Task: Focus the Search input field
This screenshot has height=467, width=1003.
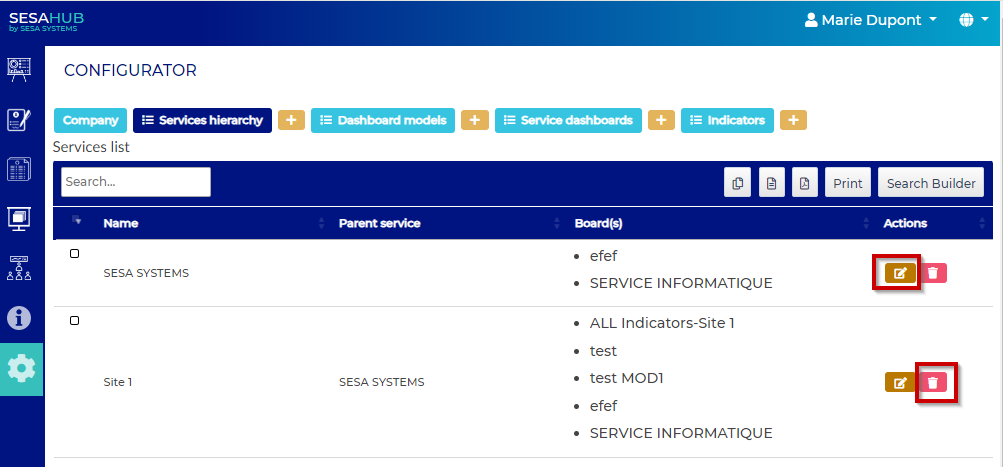Action: click(136, 182)
